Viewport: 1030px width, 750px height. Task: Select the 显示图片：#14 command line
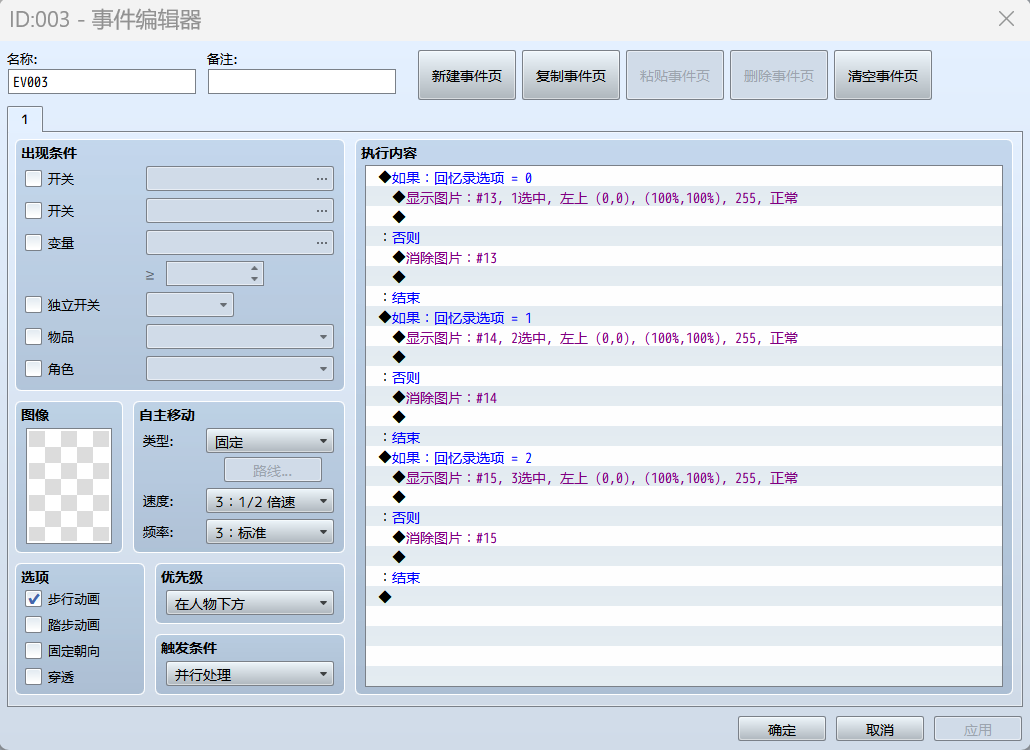684,338
